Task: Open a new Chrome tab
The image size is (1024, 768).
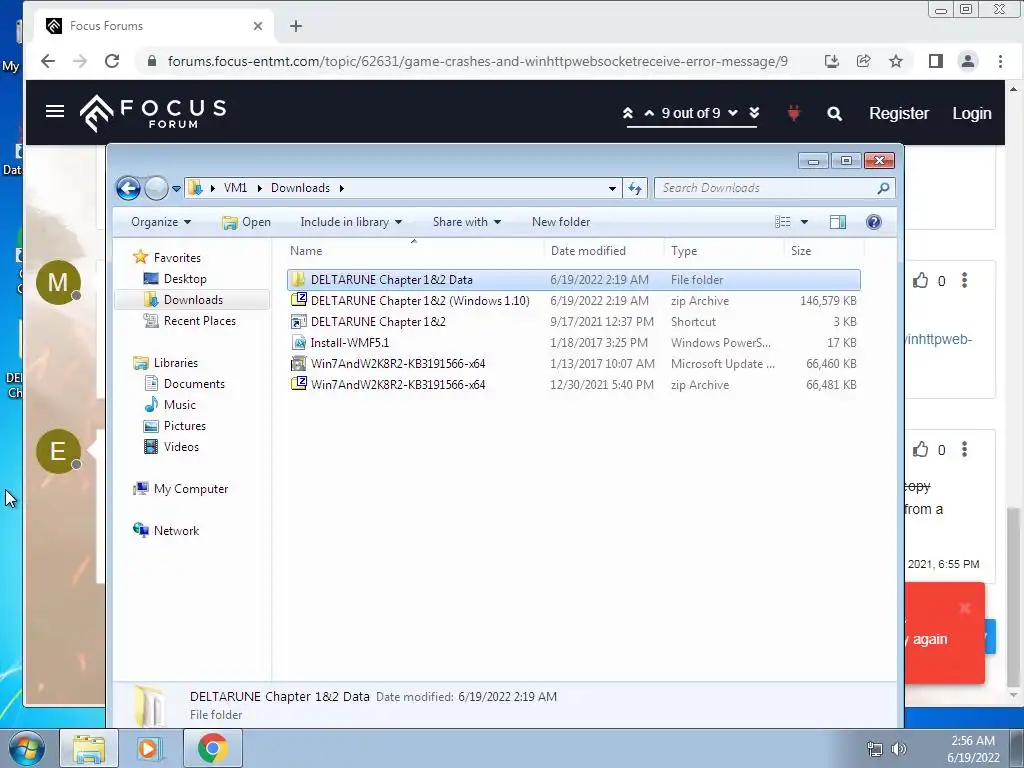Action: (296, 26)
